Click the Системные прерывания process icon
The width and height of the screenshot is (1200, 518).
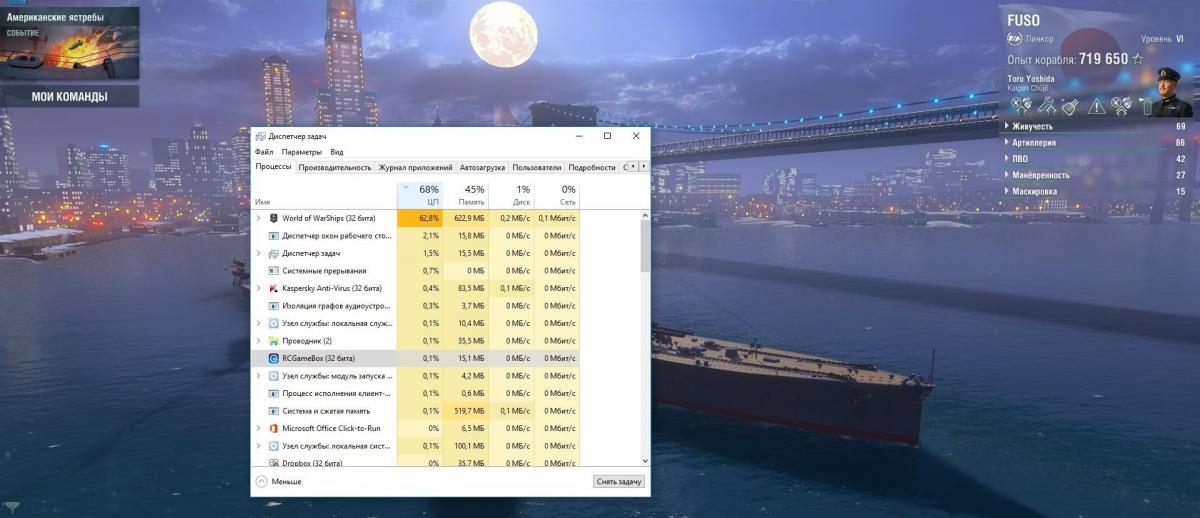pyautogui.click(x=274, y=271)
